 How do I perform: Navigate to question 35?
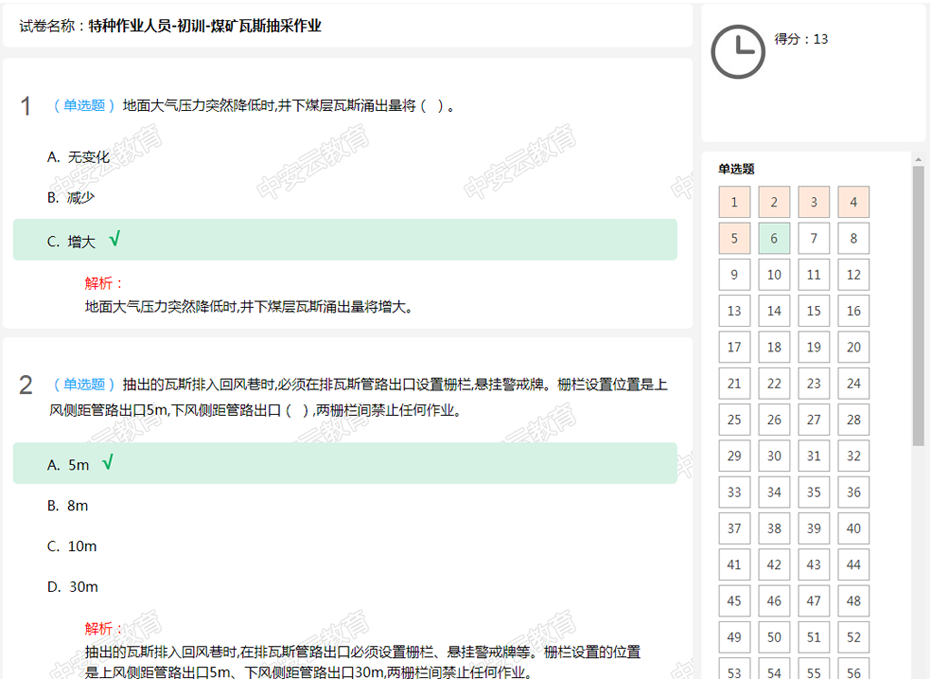pyautogui.click(x=814, y=492)
